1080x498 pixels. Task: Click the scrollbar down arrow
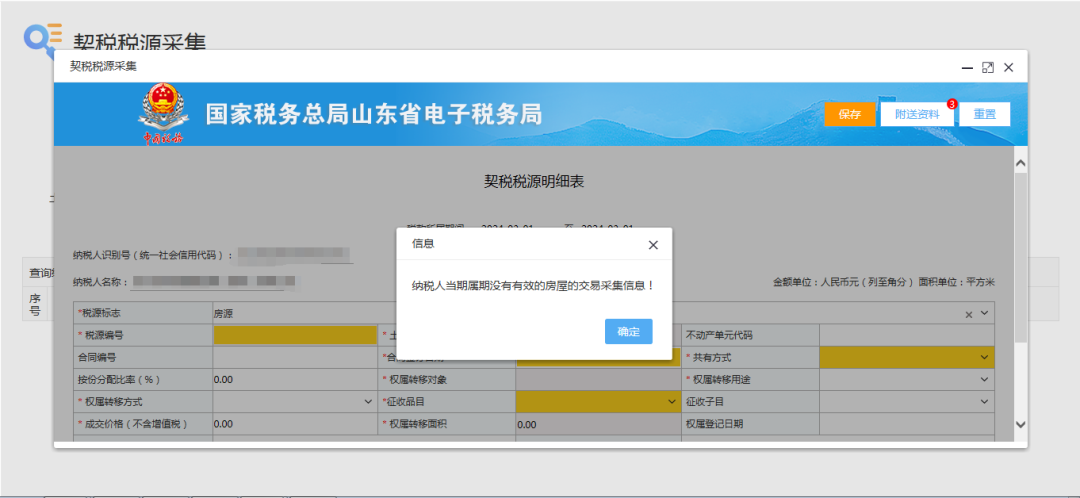click(1020, 424)
